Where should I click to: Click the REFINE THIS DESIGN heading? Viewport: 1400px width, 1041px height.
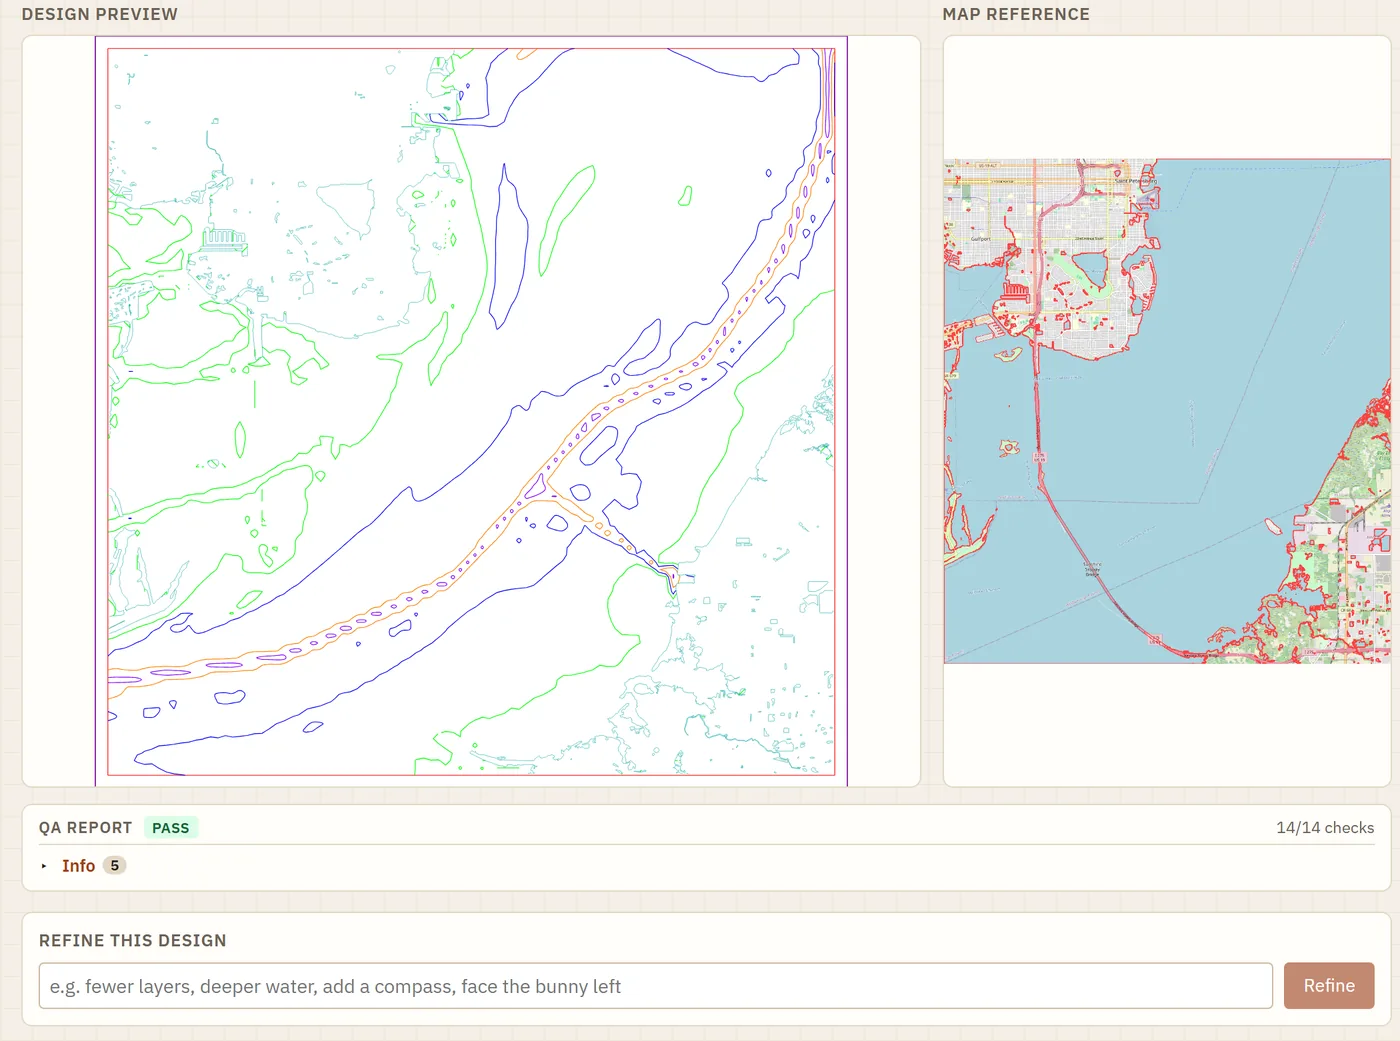133,941
